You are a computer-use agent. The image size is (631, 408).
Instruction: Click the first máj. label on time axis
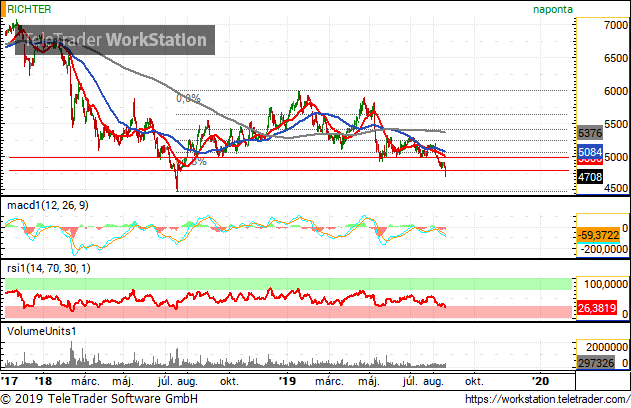pyautogui.click(x=123, y=381)
